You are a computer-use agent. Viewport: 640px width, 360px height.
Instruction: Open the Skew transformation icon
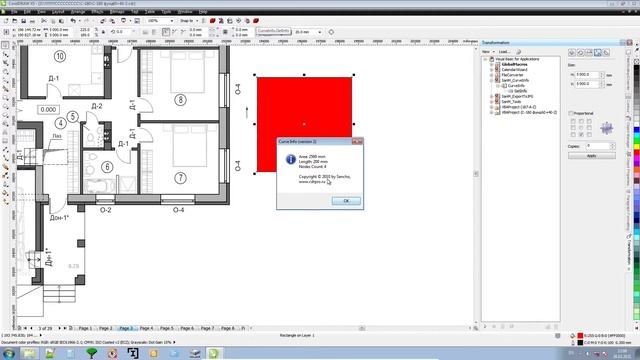tap(607, 53)
